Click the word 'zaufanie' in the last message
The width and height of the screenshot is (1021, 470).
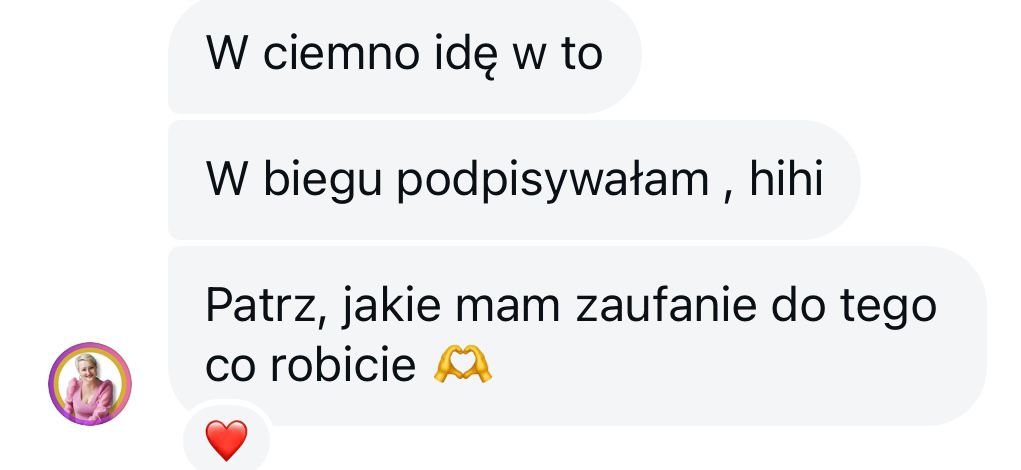665,305
